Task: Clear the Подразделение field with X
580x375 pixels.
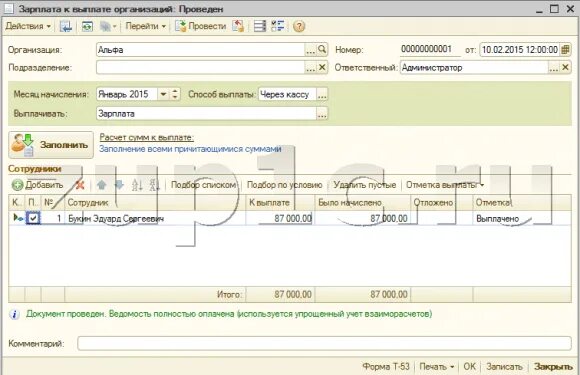Action: pos(322,67)
